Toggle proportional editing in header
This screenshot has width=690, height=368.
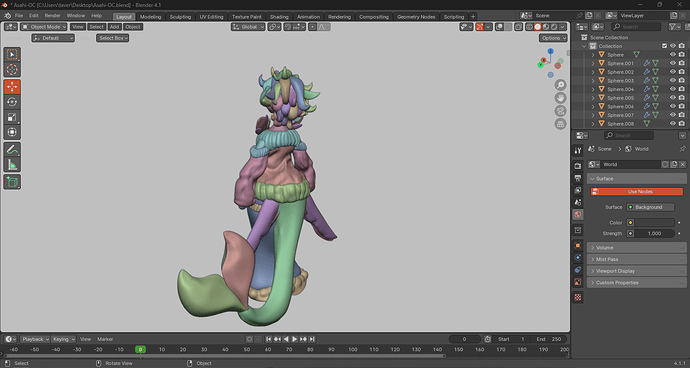point(312,27)
